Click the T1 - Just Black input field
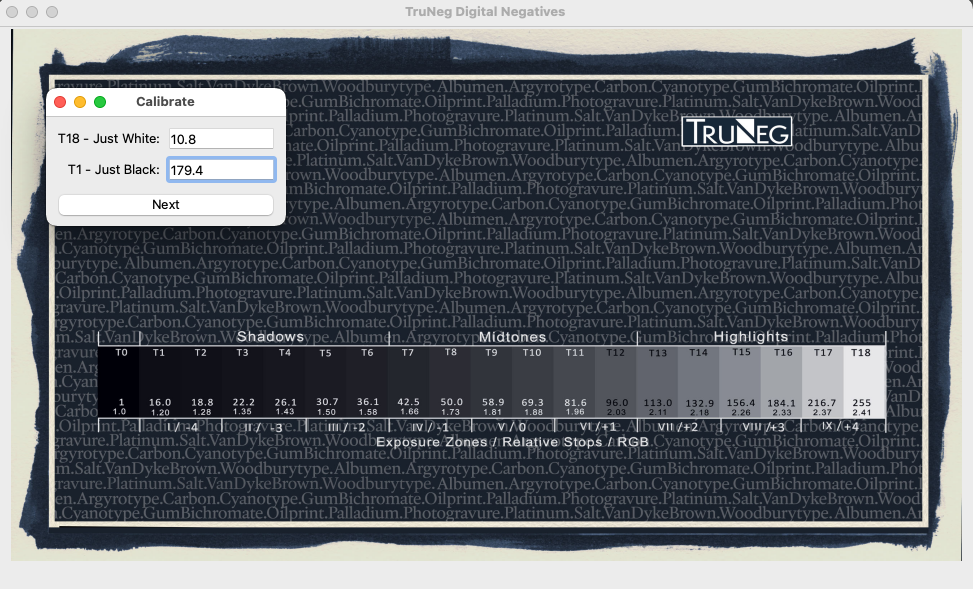 click(222, 169)
